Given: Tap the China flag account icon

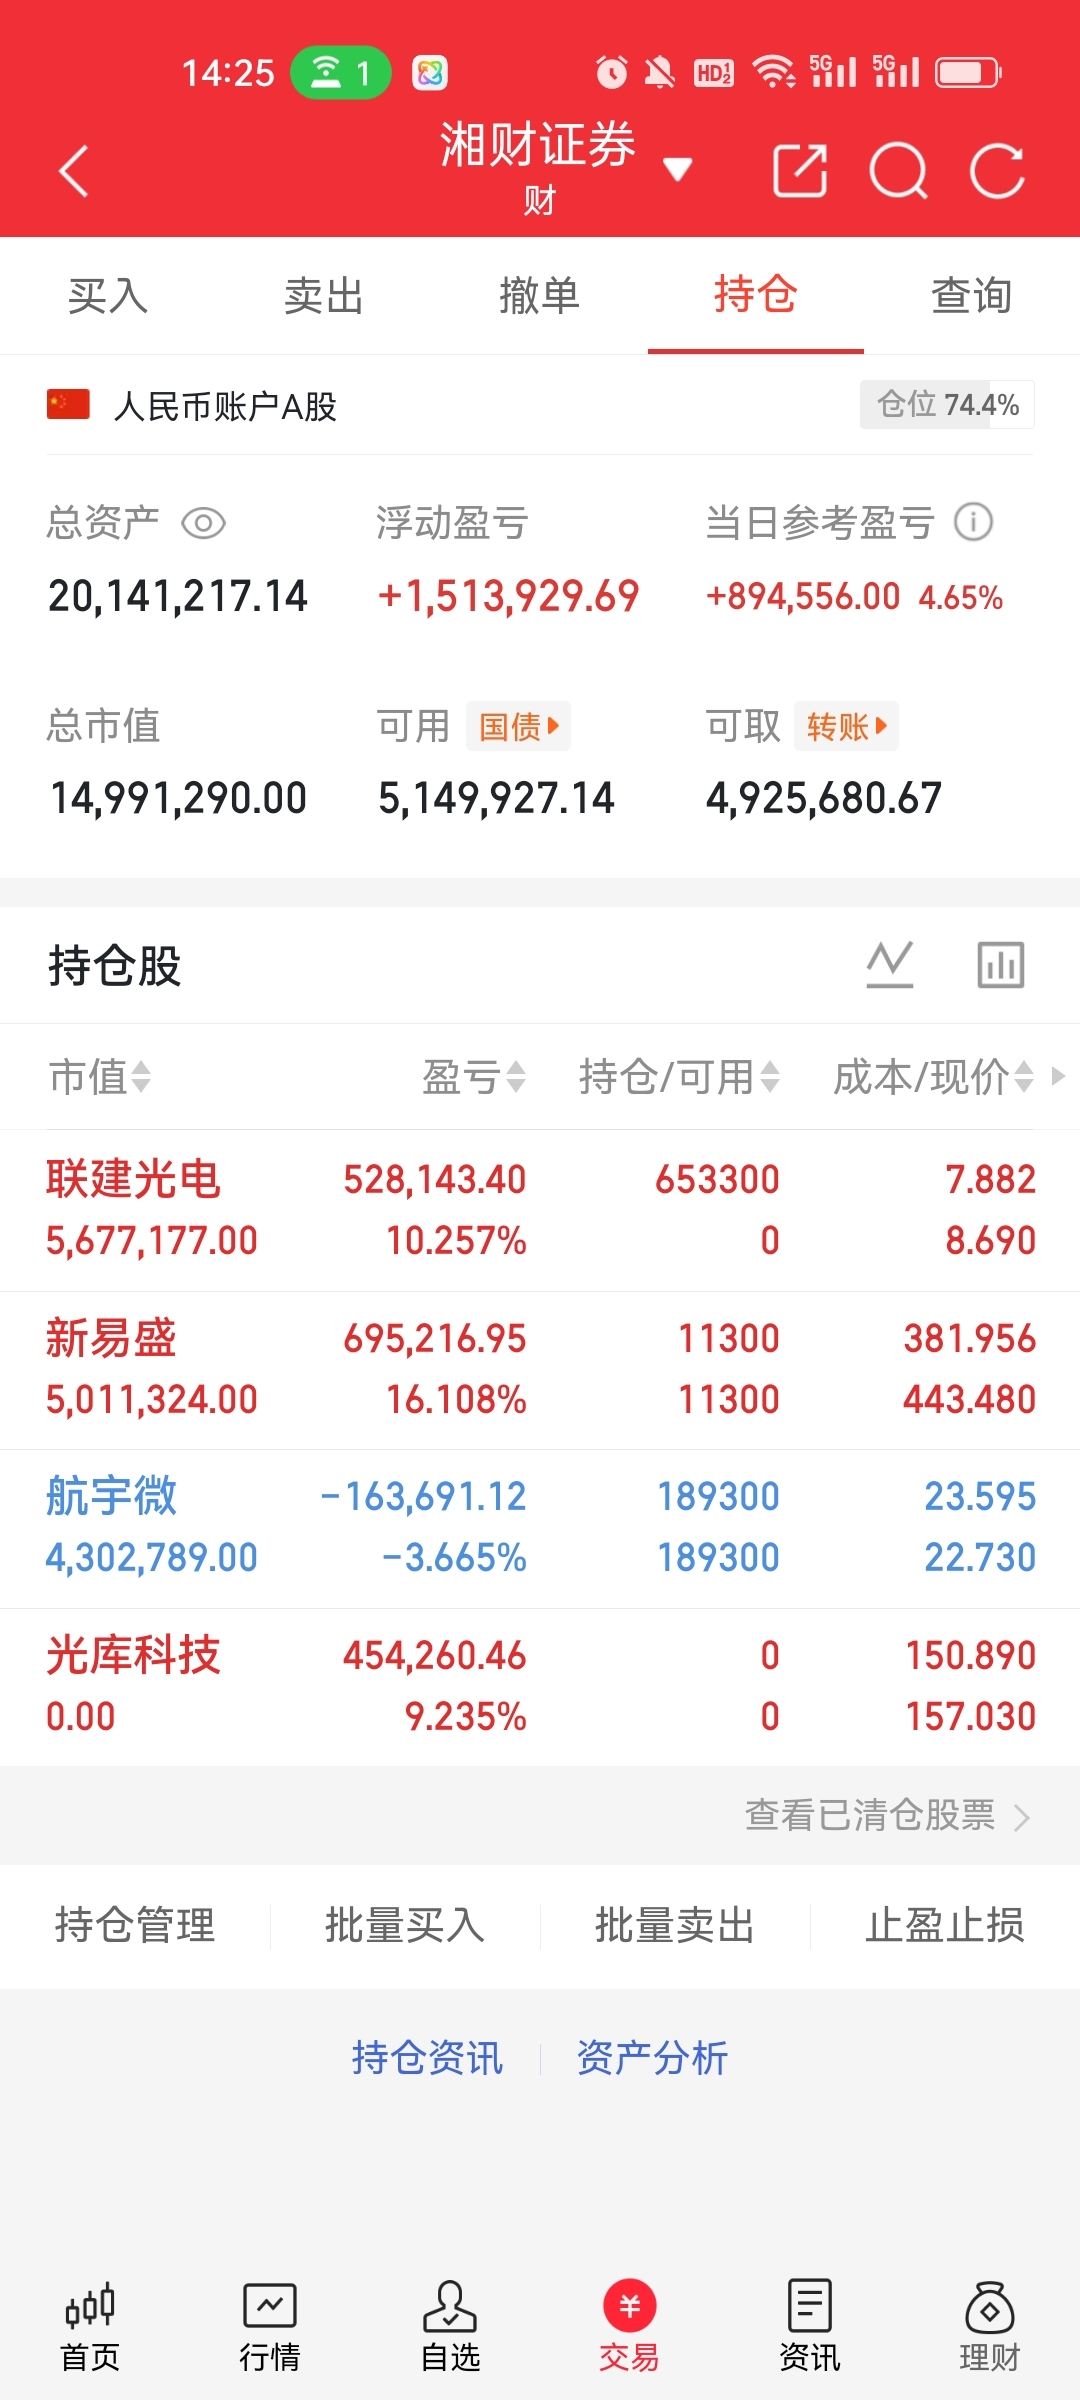Looking at the screenshot, I should pyautogui.click(x=69, y=404).
